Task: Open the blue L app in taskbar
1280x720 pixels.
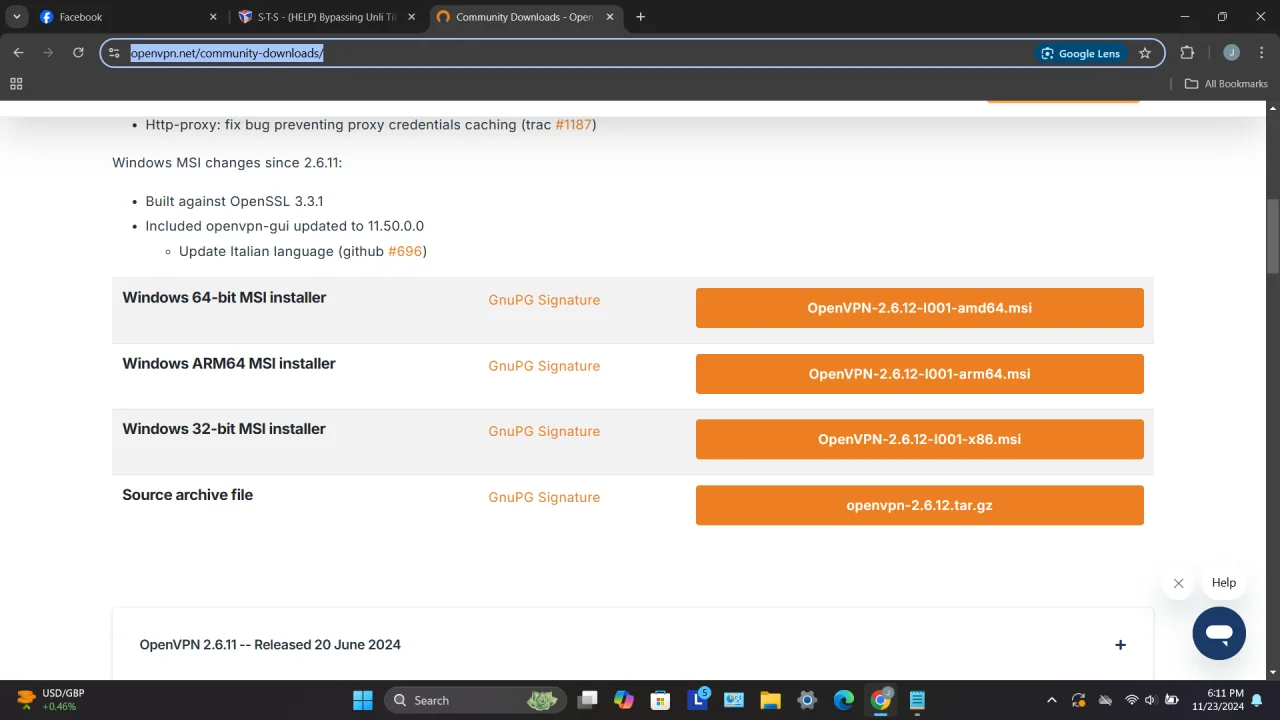Action: click(697, 700)
